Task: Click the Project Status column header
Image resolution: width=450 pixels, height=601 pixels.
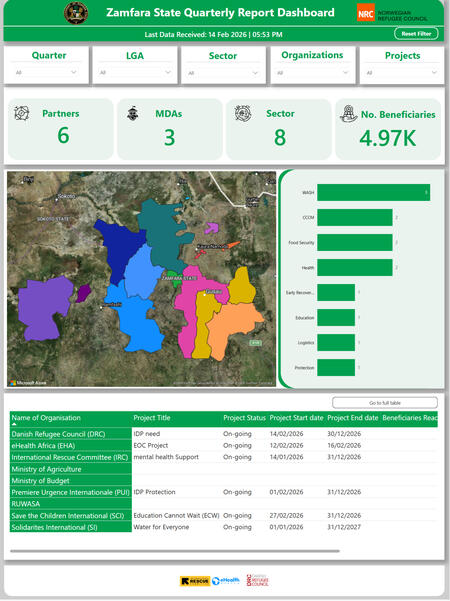Action: 245,418
